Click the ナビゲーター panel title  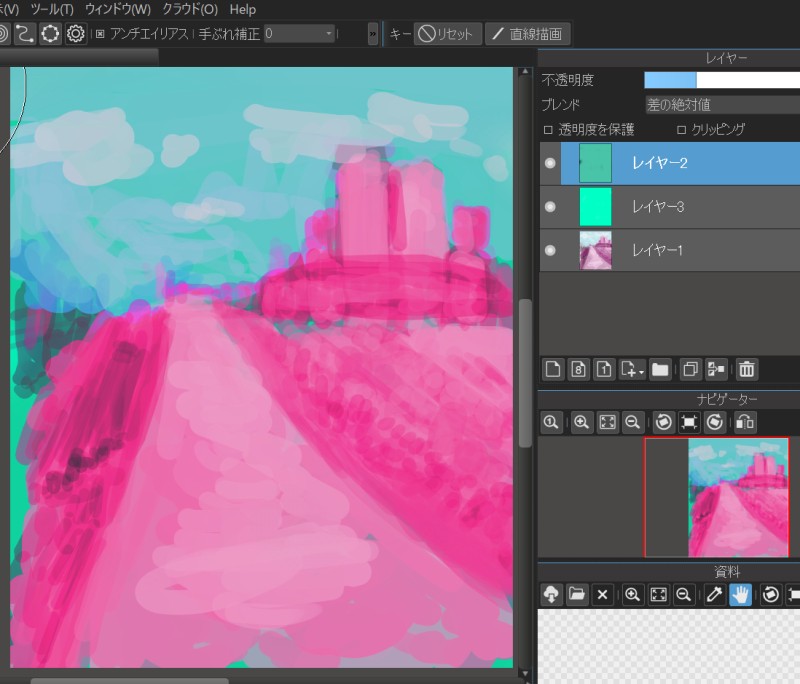click(x=727, y=399)
